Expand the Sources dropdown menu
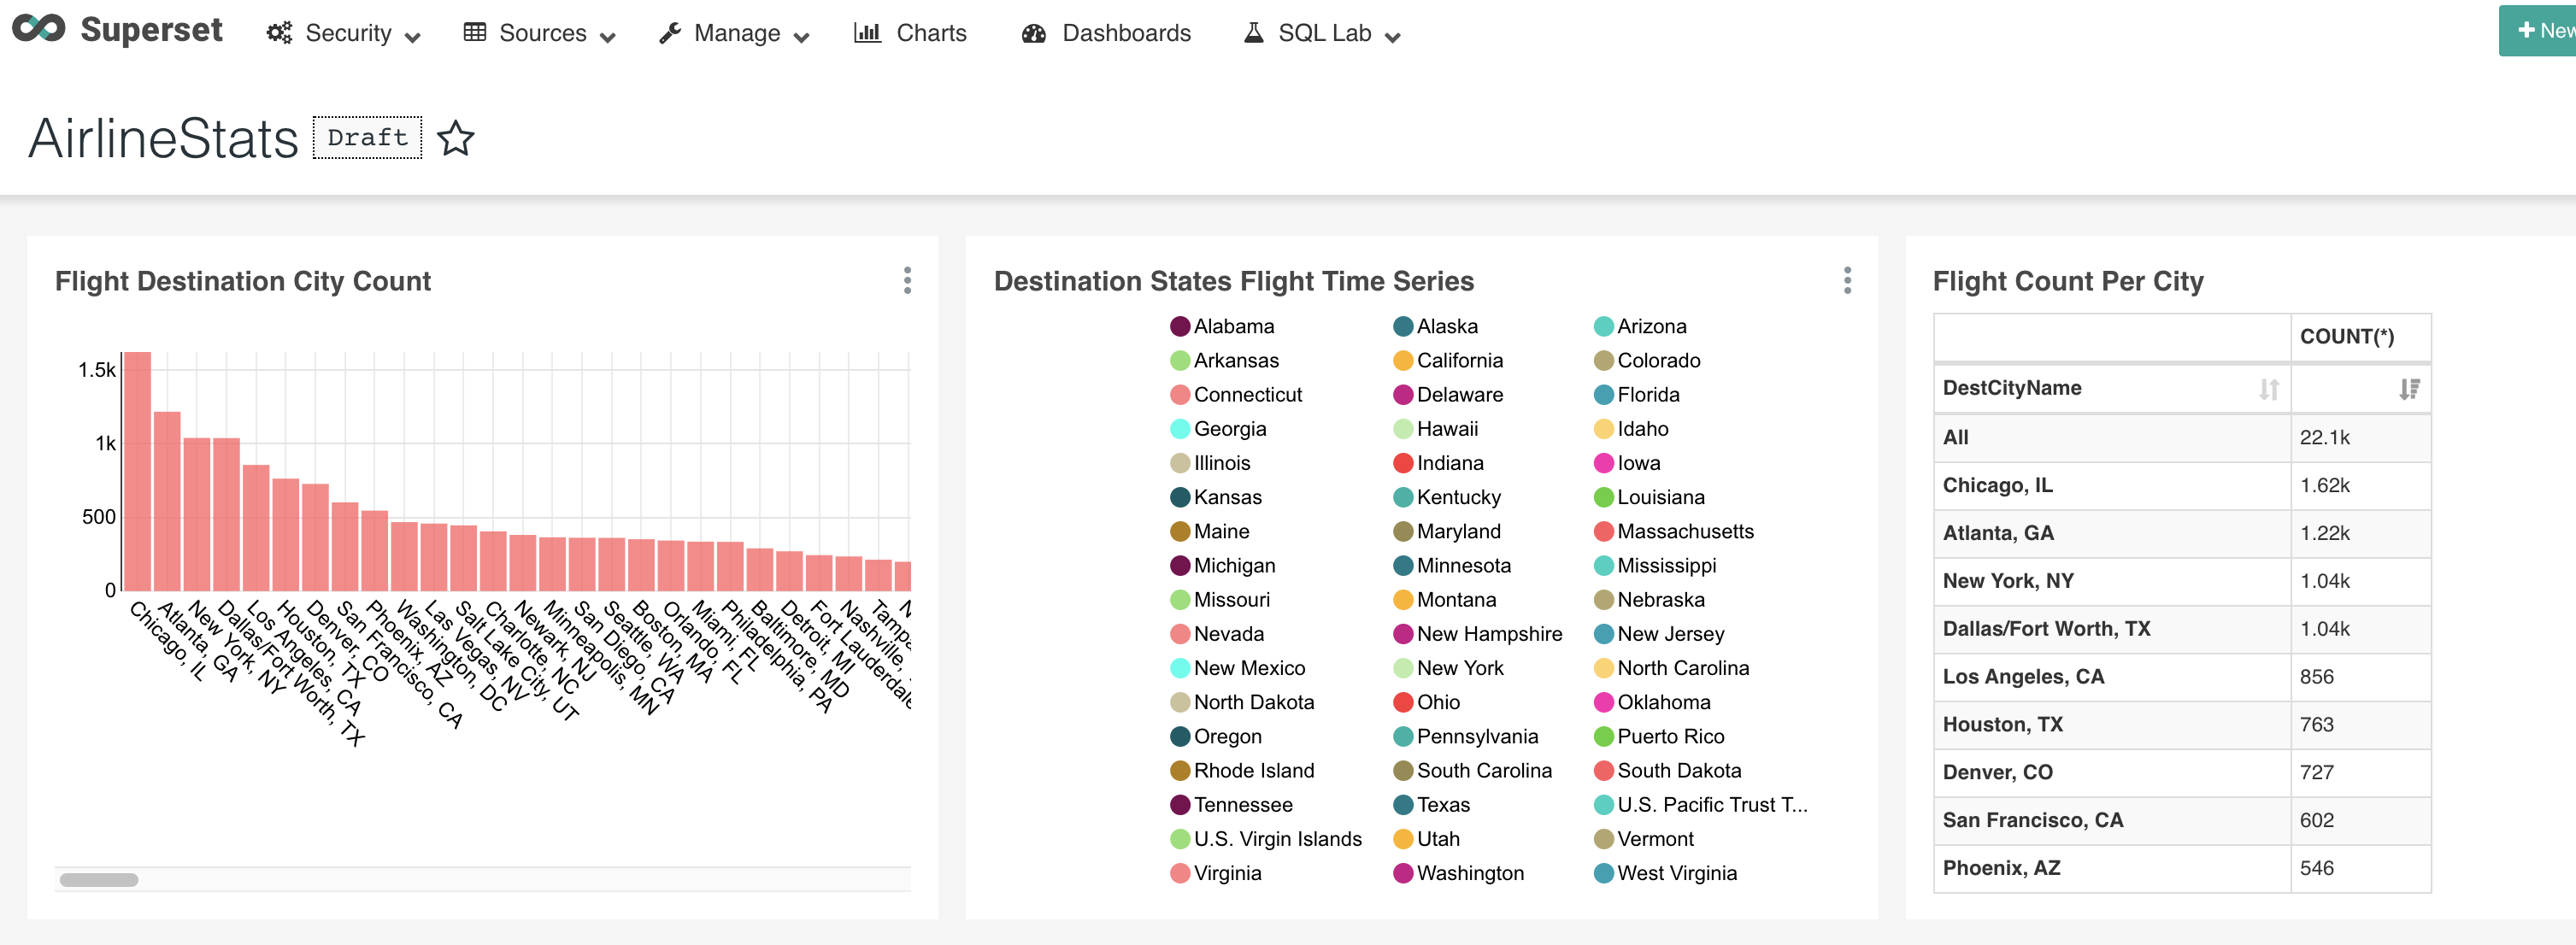The height and width of the screenshot is (945, 2576). click(607, 37)
